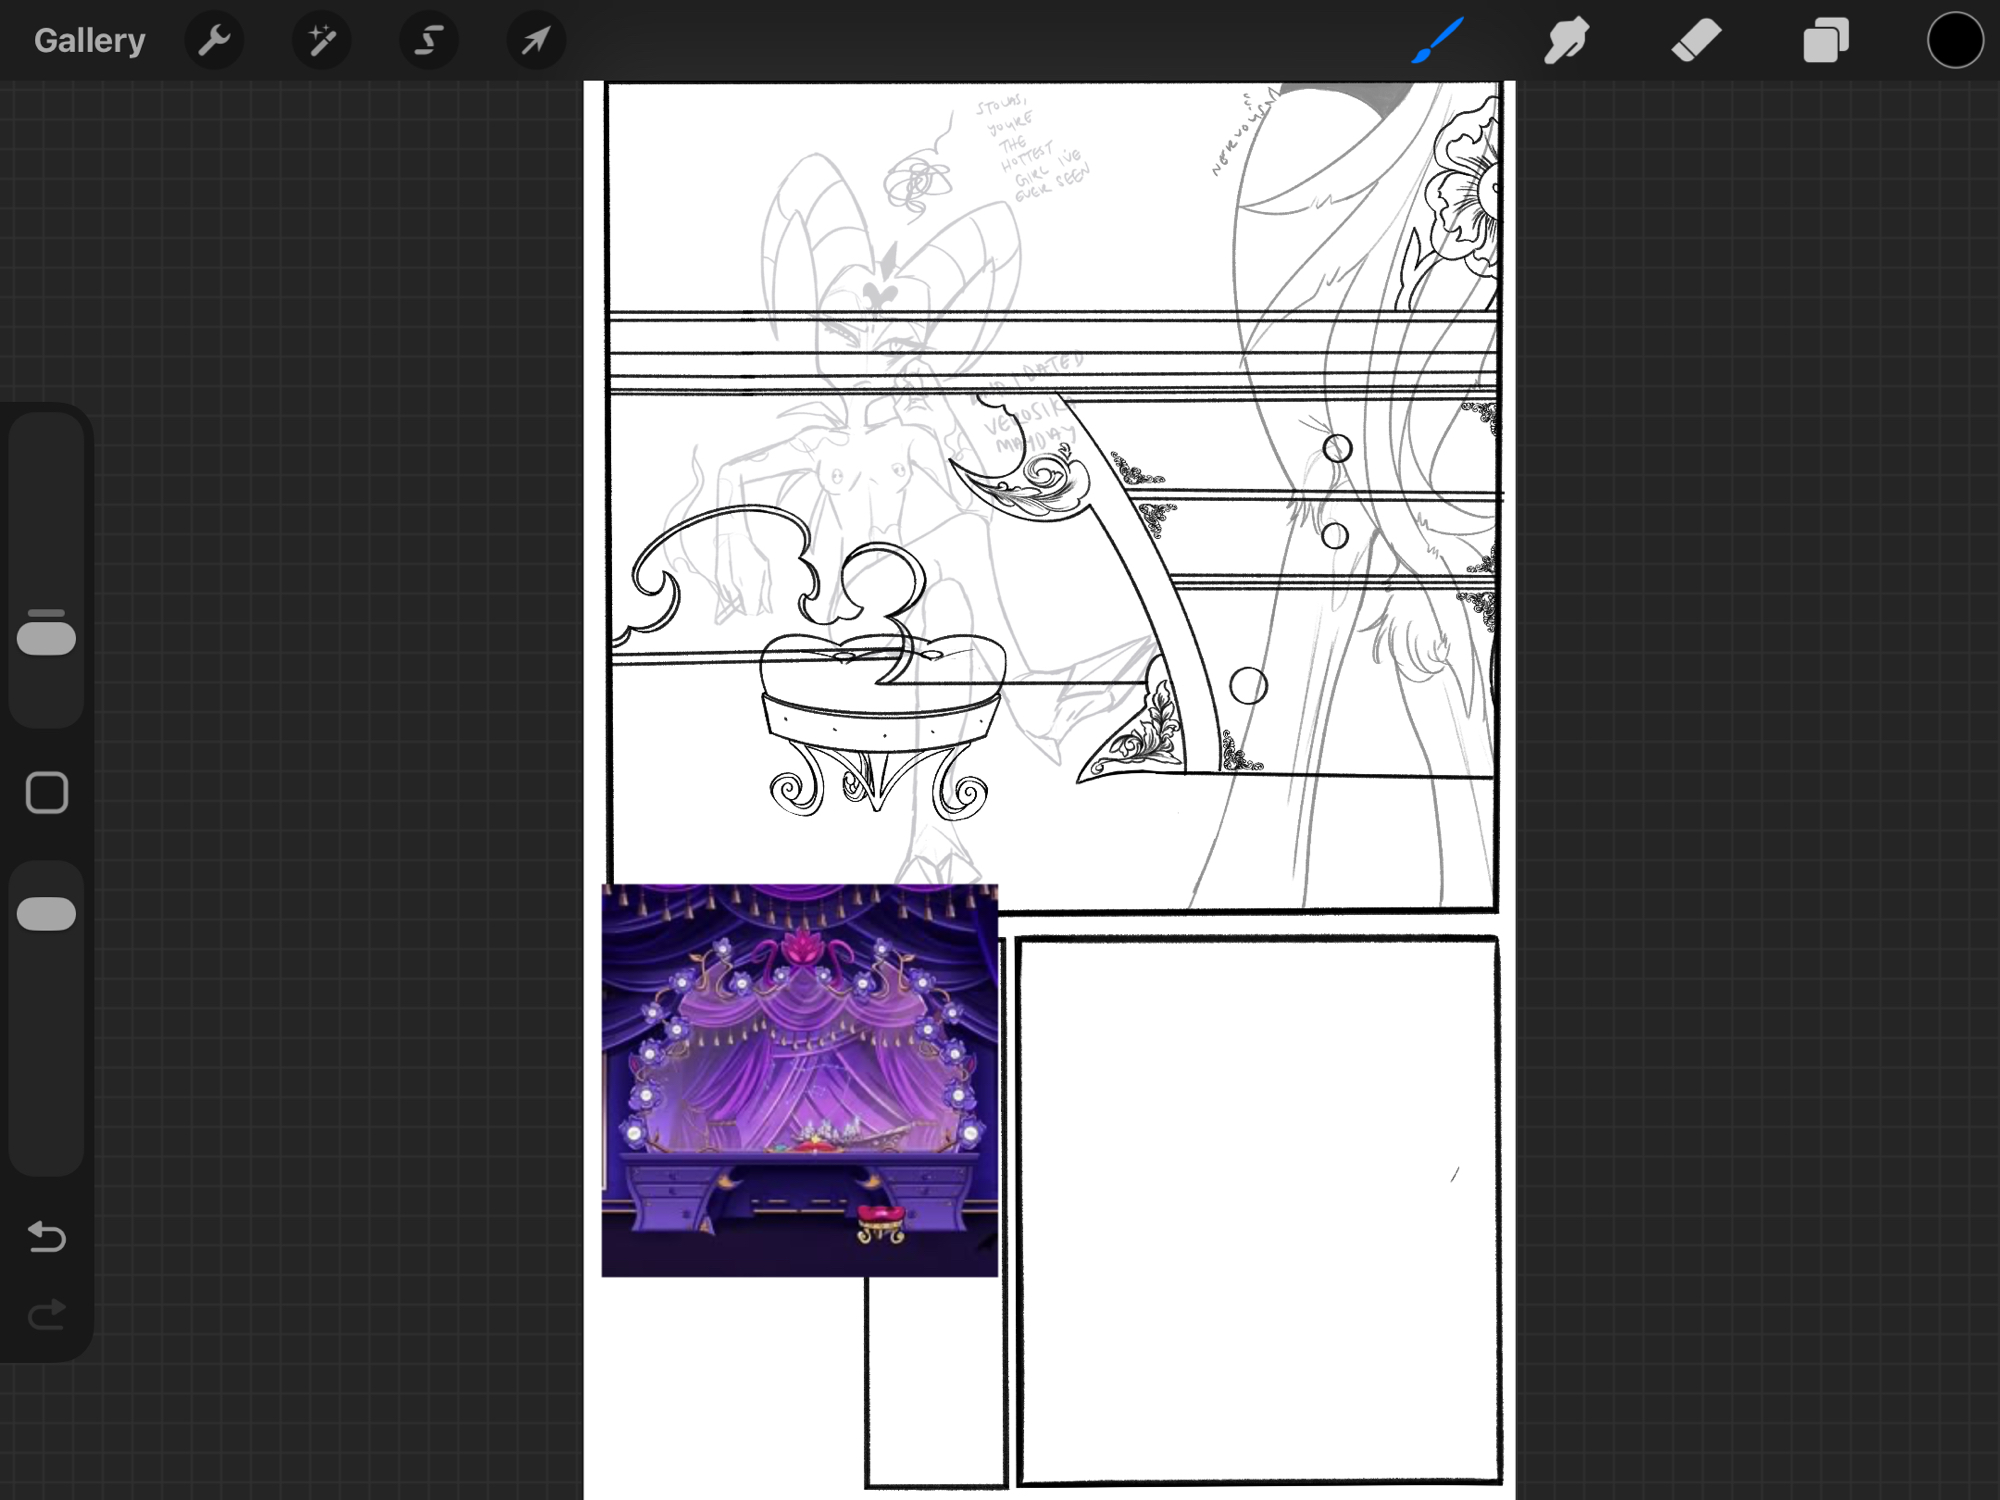Return to the Gallery
The width and height of the screenshot is (2000, 1500).
pos(90,41)
